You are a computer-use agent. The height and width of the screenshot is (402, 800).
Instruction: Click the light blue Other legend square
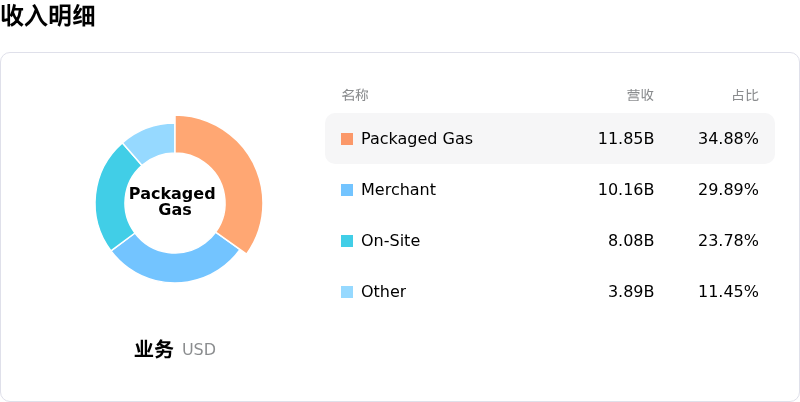(347, 292)
